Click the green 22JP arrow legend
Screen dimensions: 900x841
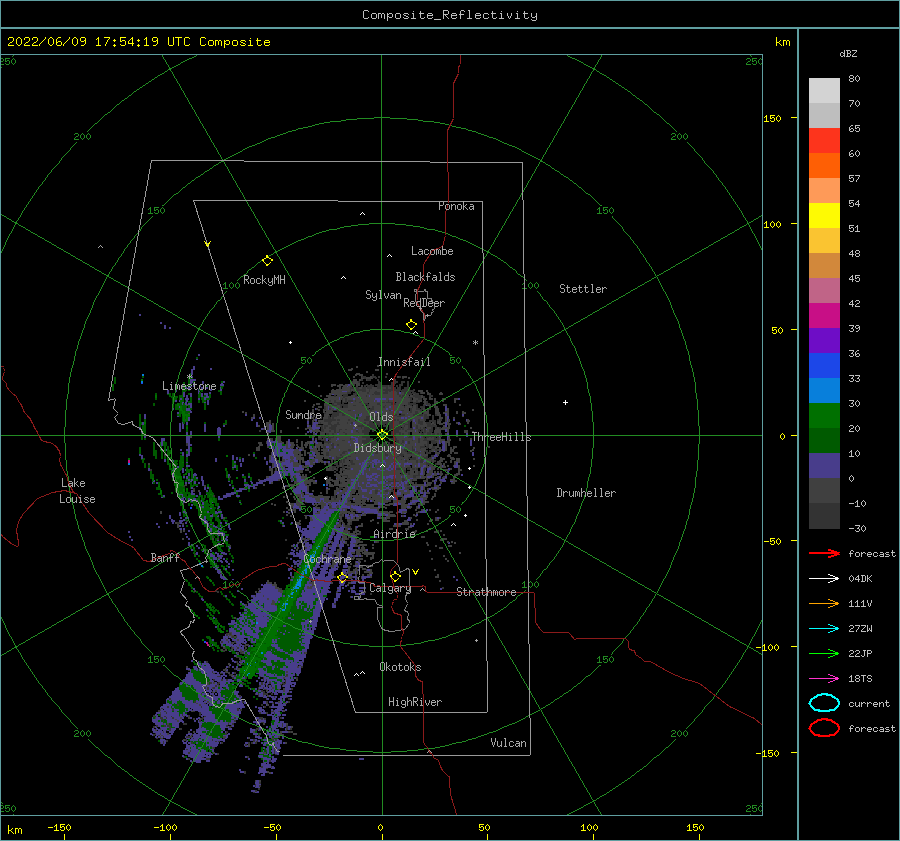tap(824, 653)
